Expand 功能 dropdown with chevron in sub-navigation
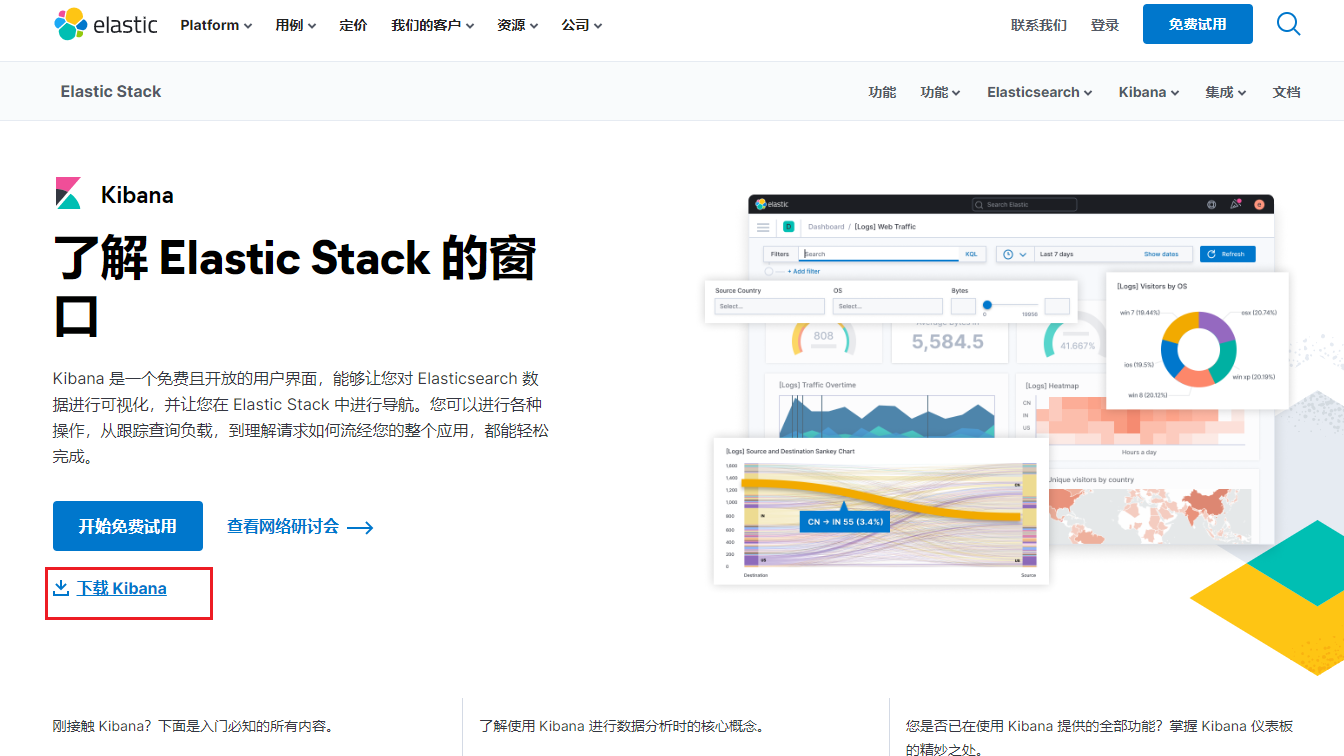Viewport: 1344px width, 756px height. tap(941, 92)
